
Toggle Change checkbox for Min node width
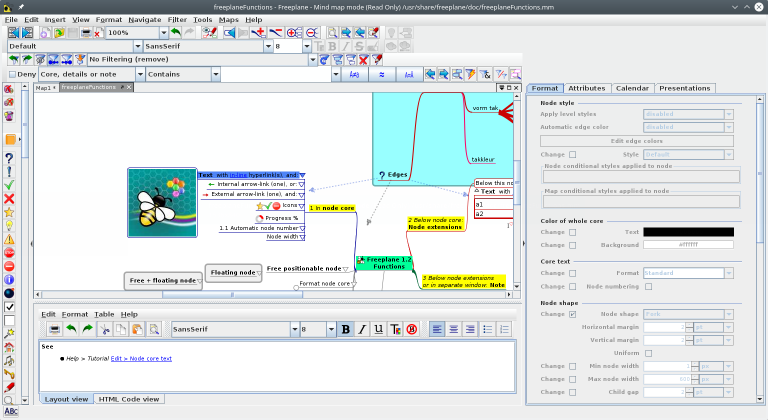[573, 366]
